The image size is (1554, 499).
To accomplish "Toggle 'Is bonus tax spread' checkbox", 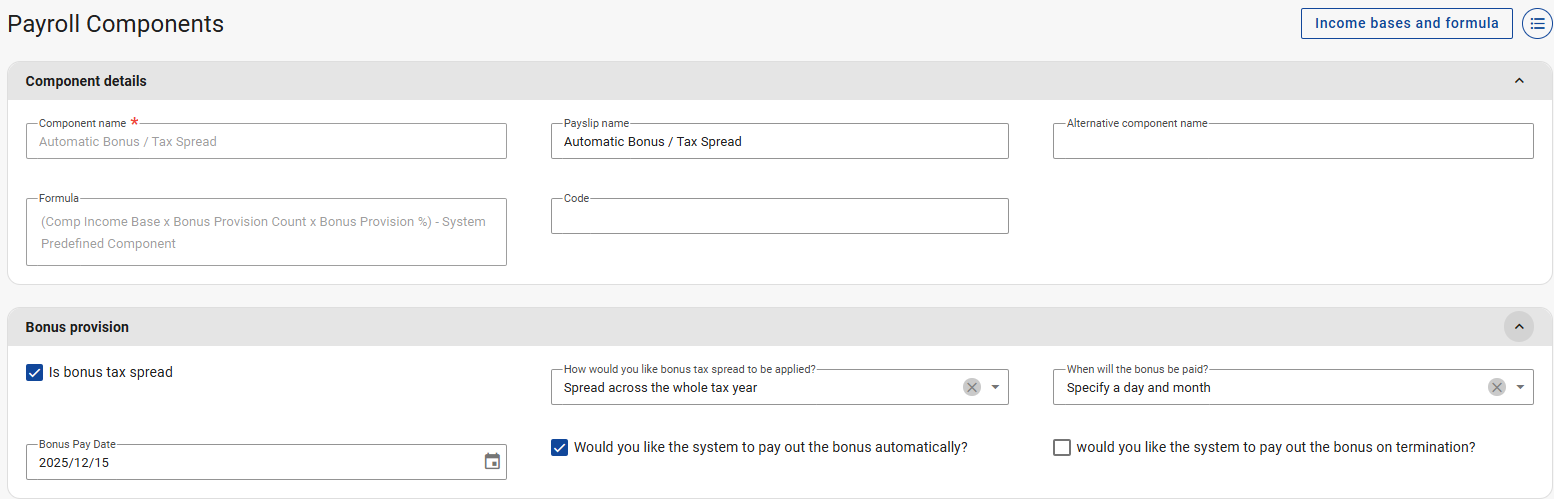I will click(x=35, y=373).
